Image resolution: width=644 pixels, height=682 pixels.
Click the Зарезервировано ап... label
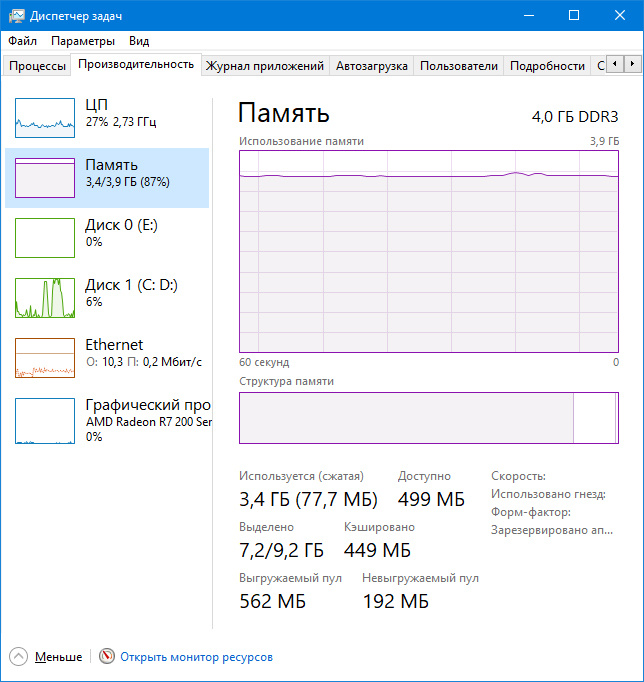(x=552, y=531)
